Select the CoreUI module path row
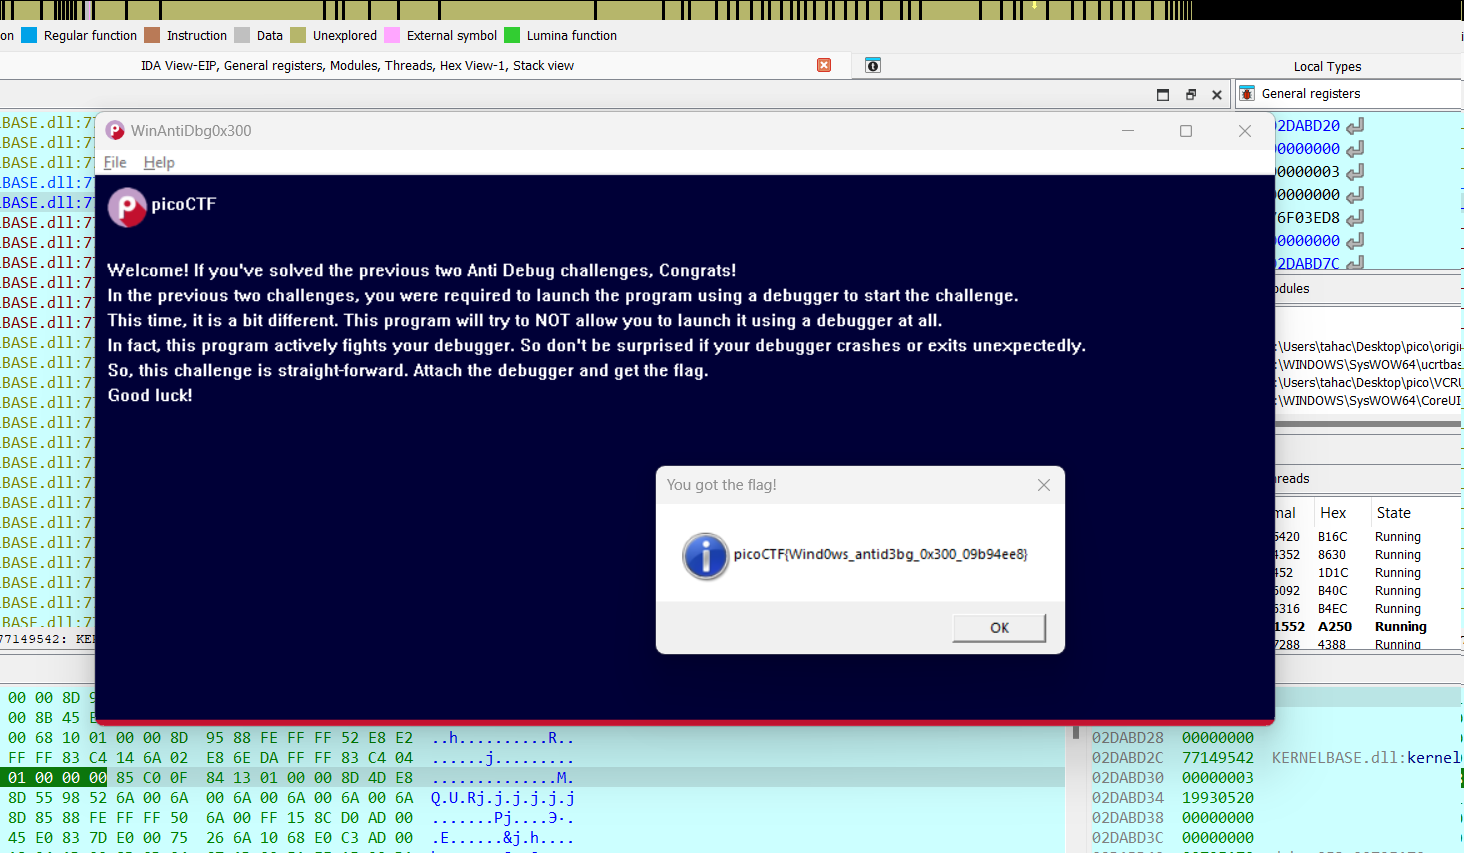 [x=1368, y=401]
